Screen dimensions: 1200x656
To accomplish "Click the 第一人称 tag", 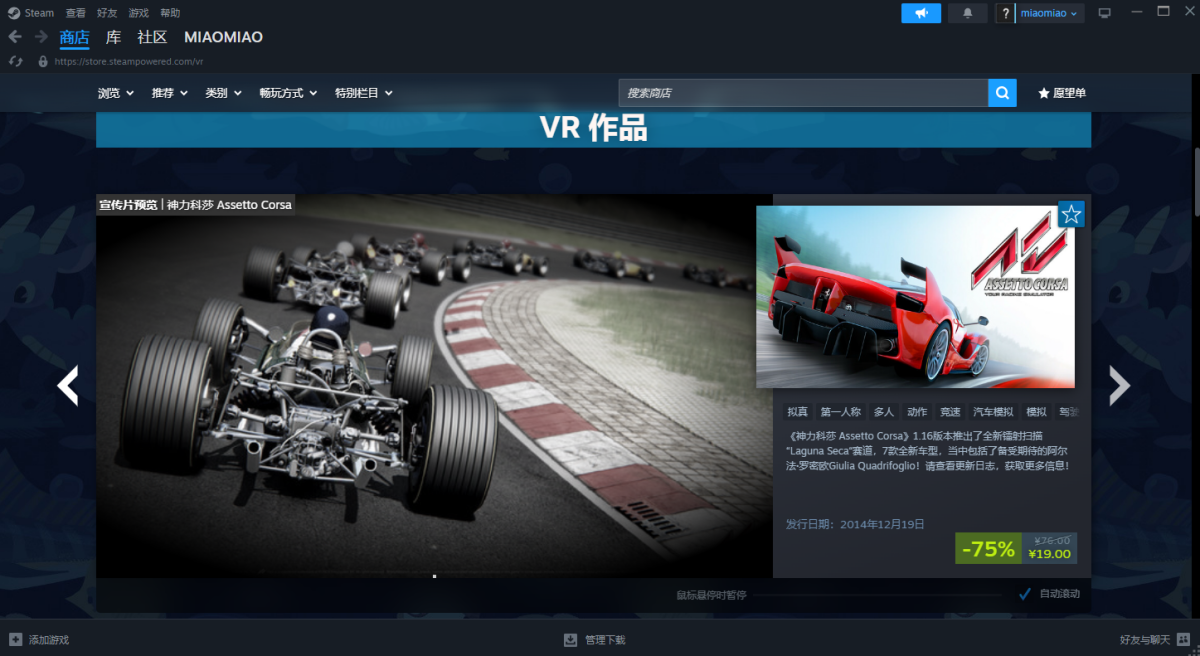I will click(x=841, y=411).
